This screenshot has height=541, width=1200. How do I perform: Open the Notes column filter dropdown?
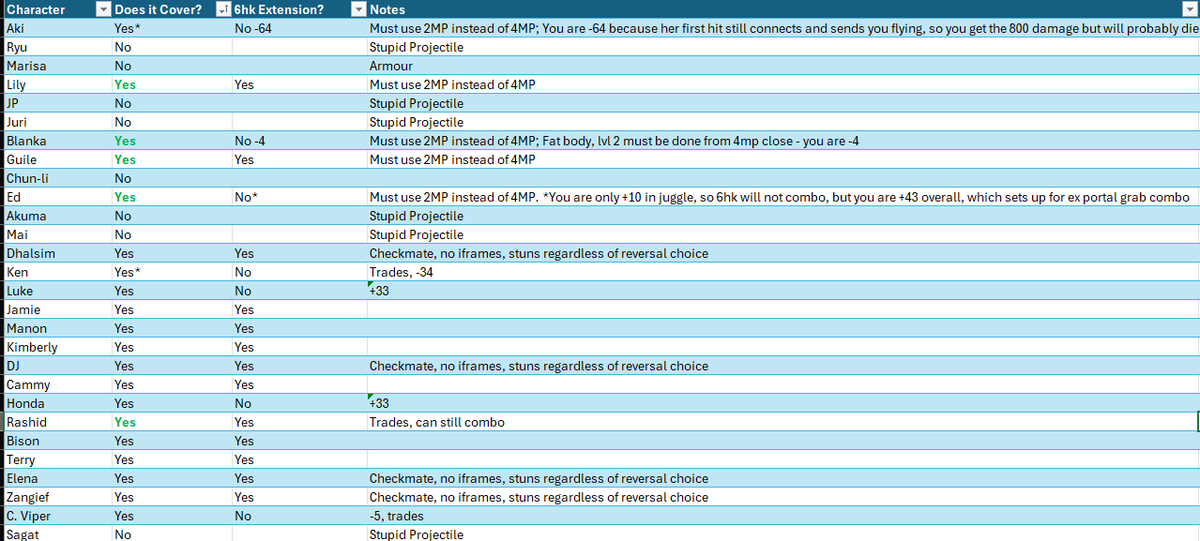pos(1191,9)
